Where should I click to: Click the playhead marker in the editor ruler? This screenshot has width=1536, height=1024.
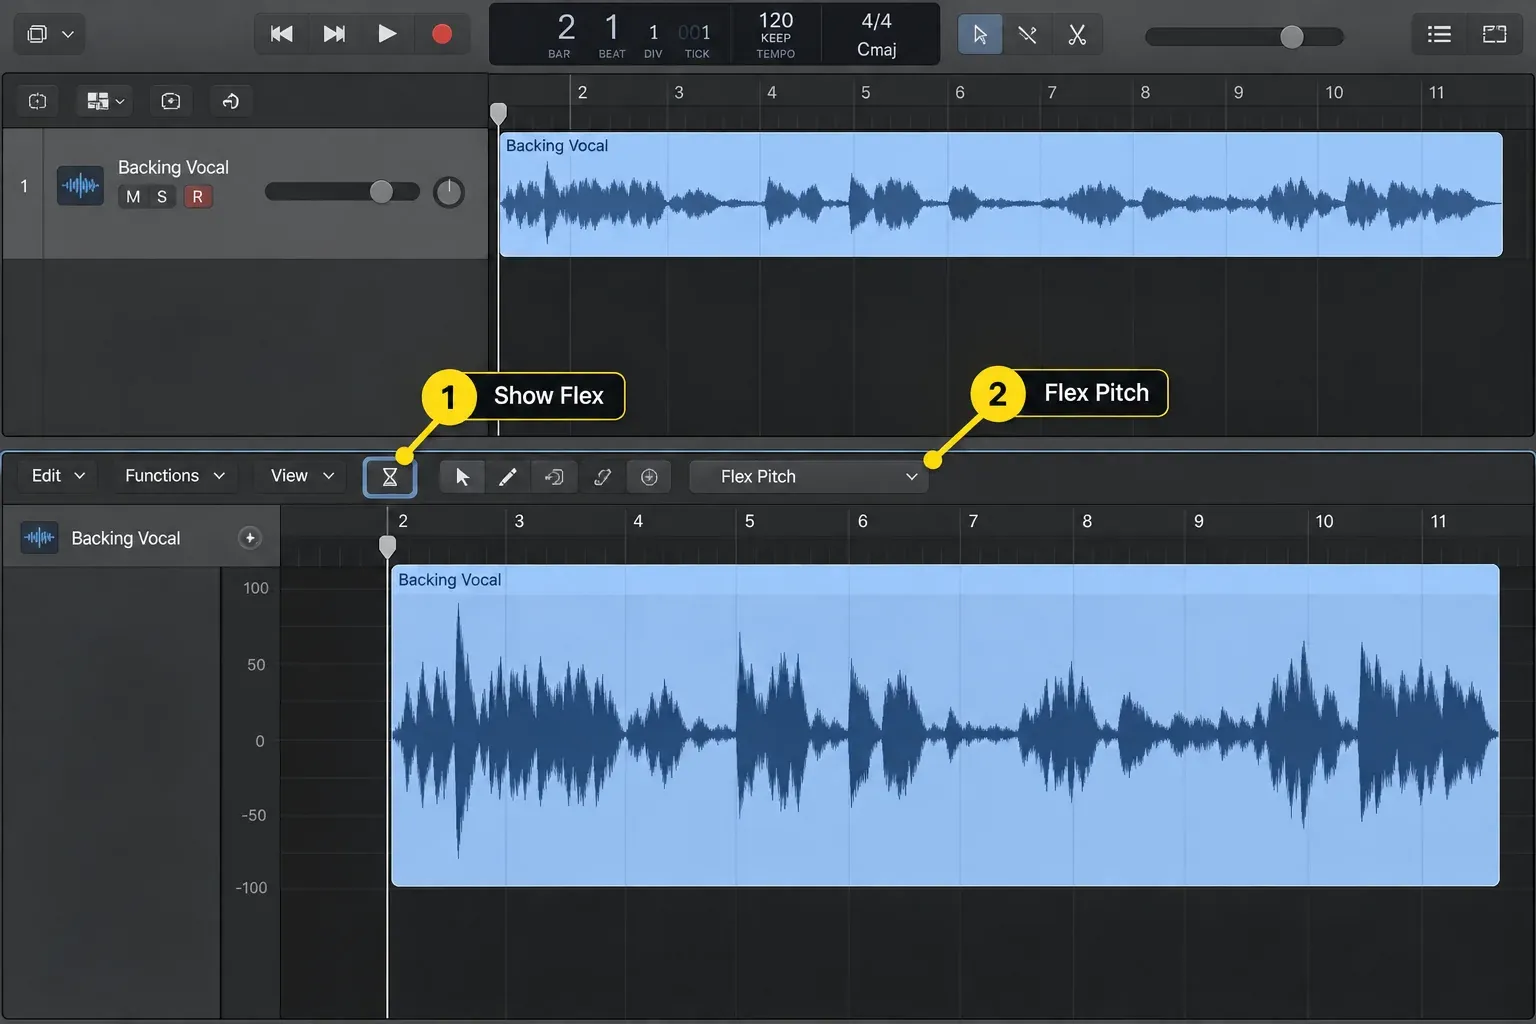coord(387,546)
